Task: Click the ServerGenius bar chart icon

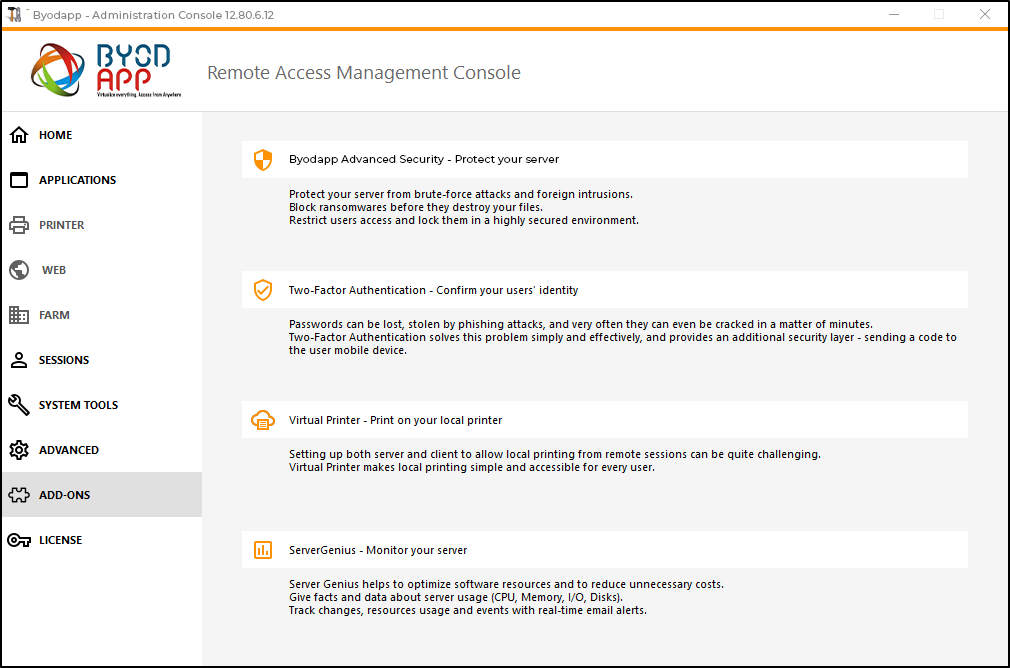Action: pos(263,550)
